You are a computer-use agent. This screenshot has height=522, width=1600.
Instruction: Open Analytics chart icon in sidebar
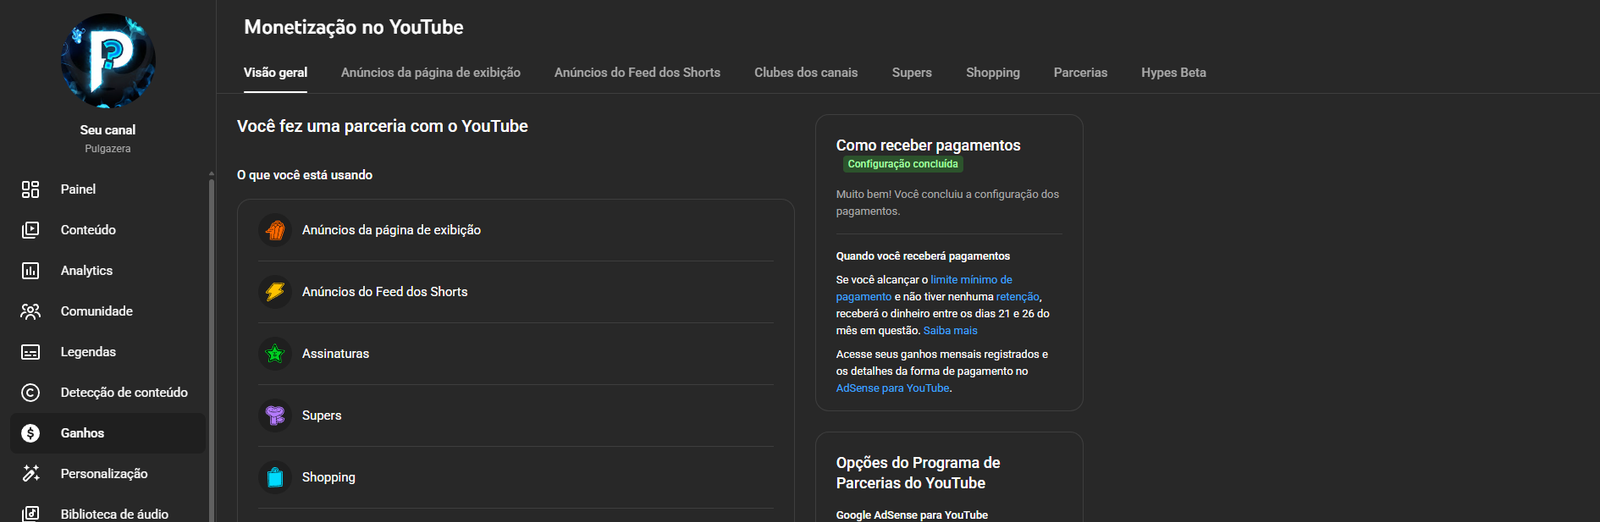(x=31, y=271)
